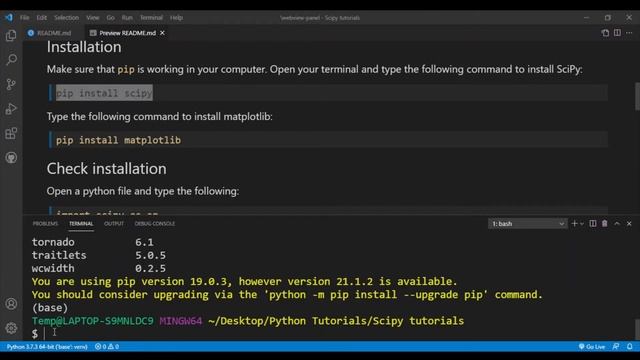The height and width of the screenshot is (360, 640).
Task: Open the editor More Actions ellipsis
Action: (629, 33)
